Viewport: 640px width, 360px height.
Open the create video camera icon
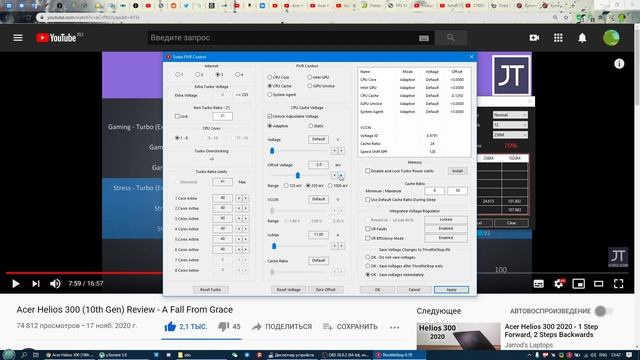point(534,38)
